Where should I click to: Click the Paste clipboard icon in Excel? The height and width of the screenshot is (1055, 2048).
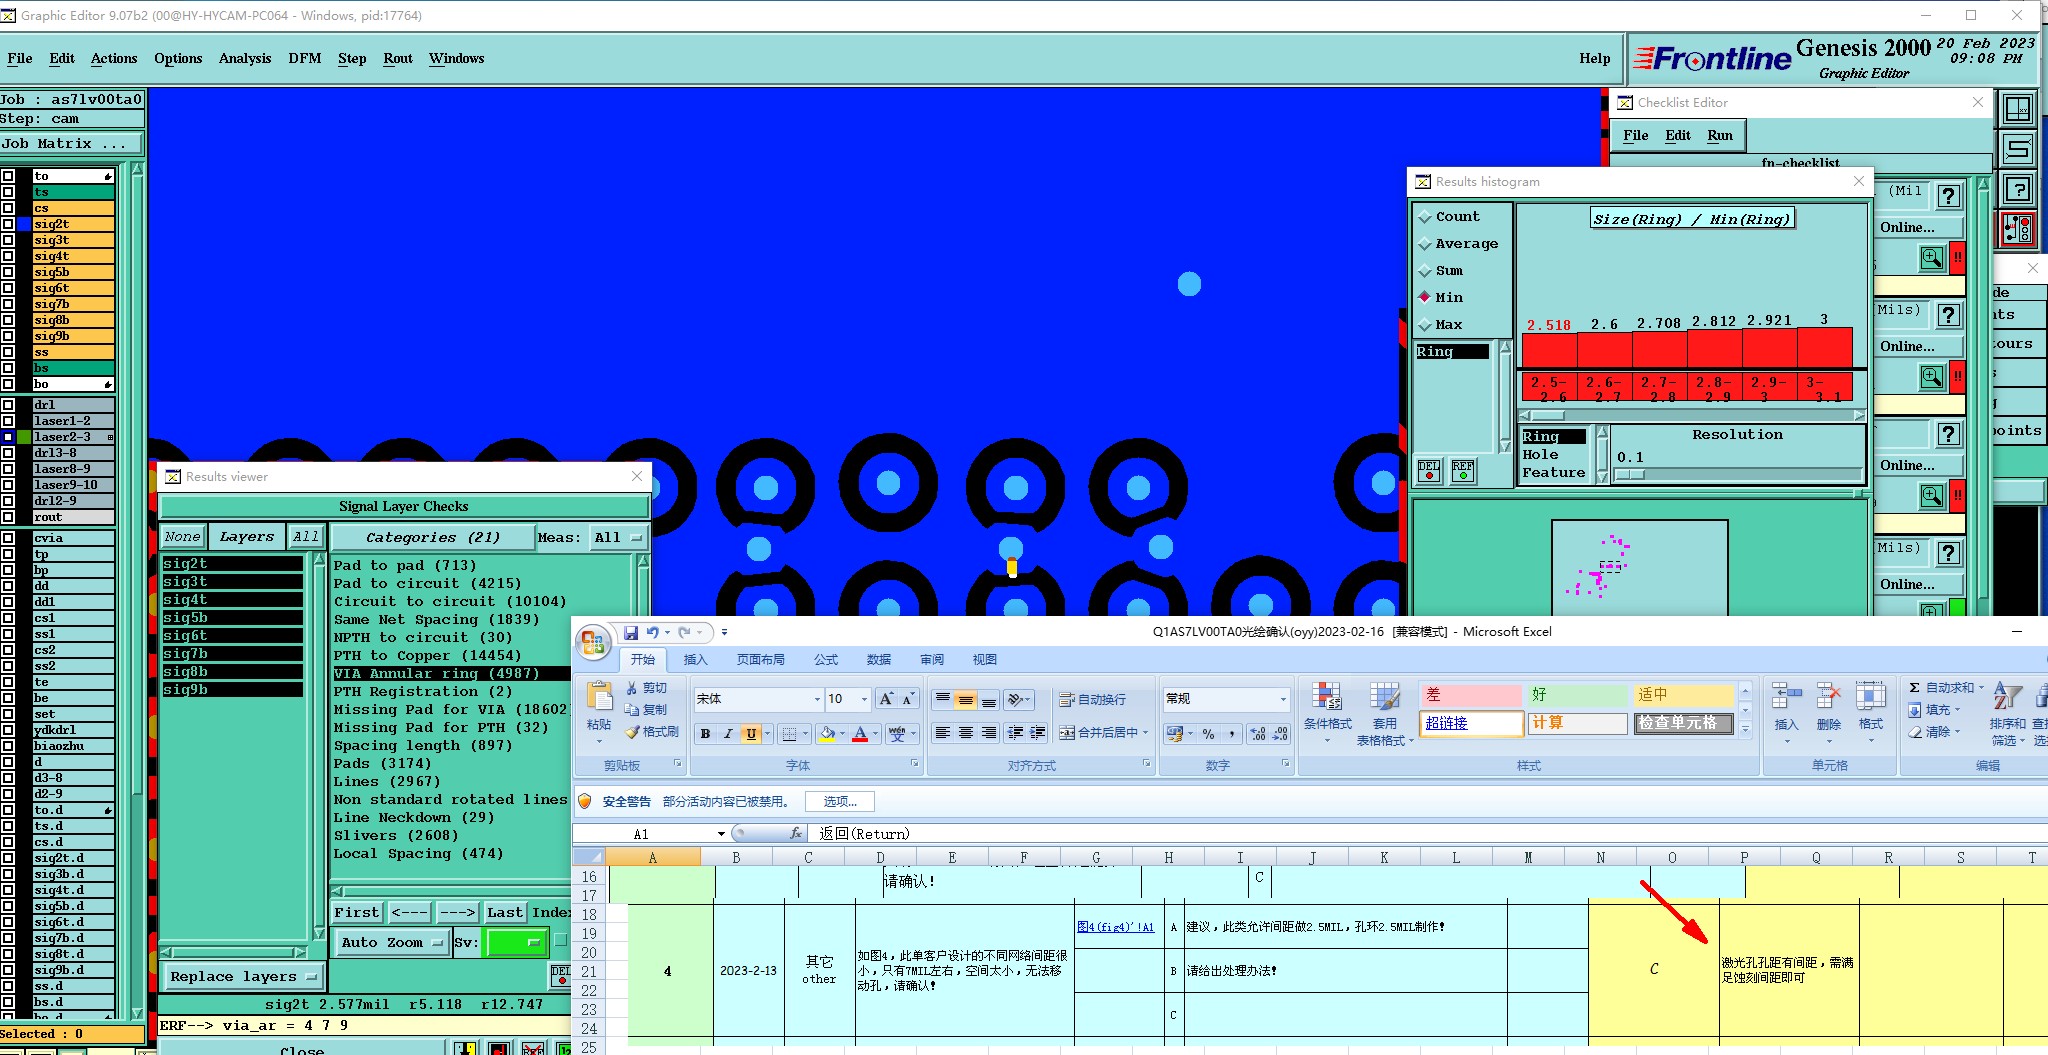[599, 696]
